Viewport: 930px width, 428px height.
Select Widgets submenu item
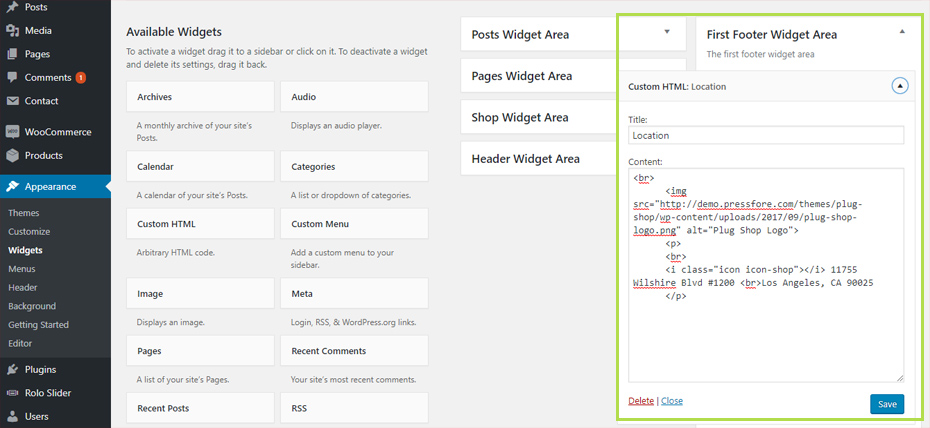(x=26, y=250)
